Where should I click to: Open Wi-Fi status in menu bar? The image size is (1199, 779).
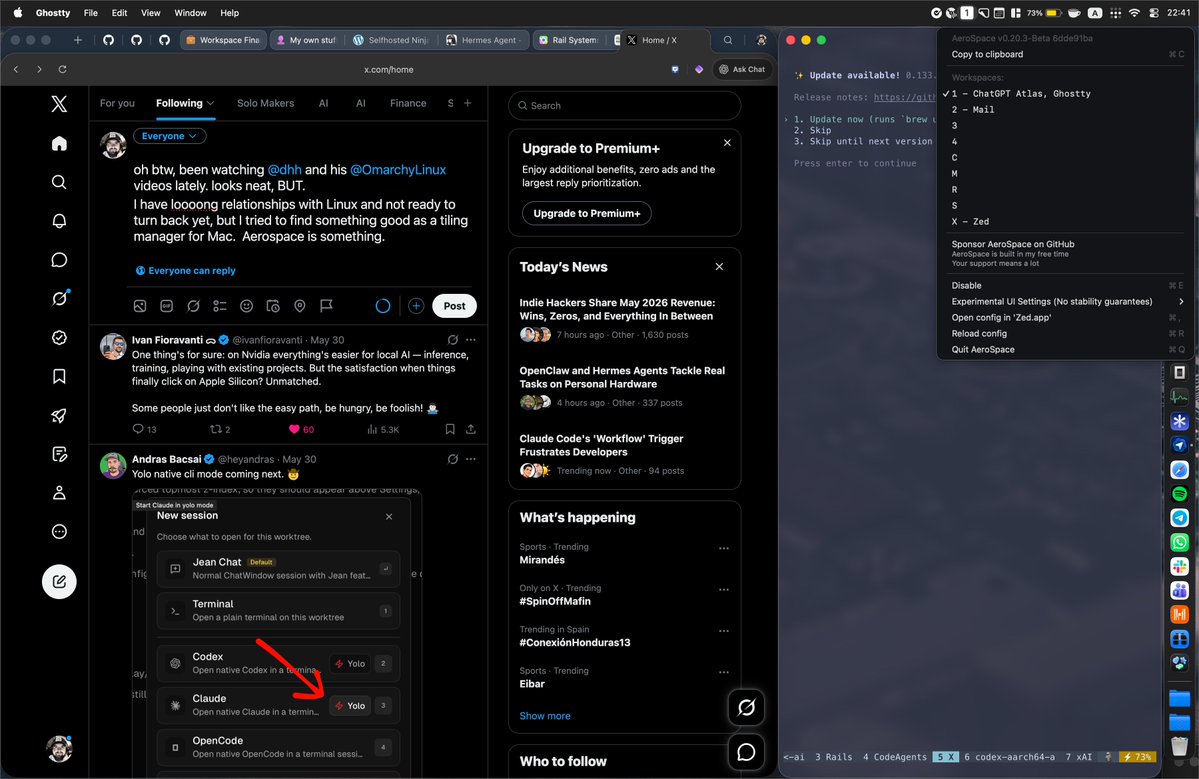[x=1134, y=12]
